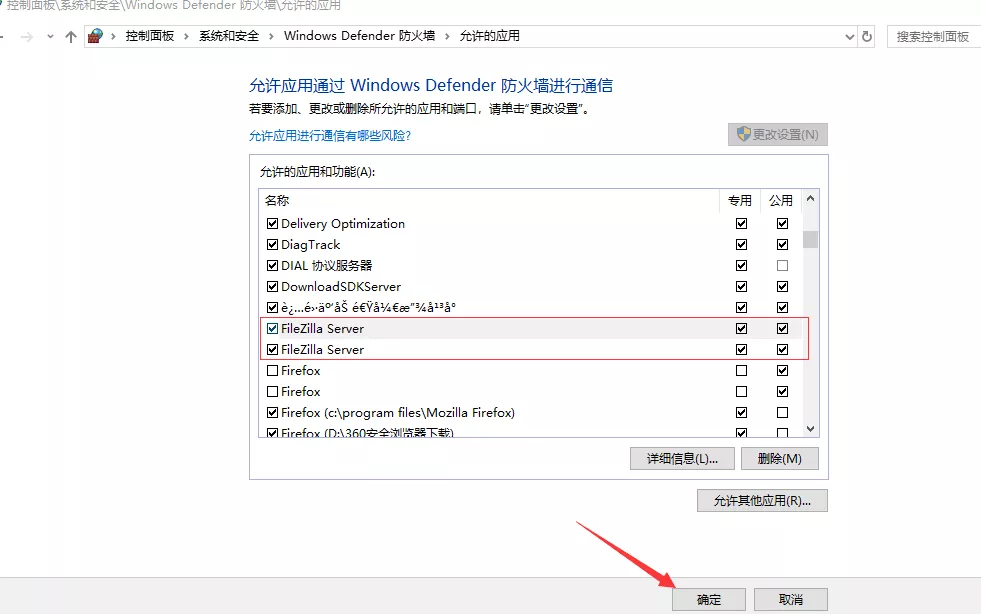Confirm with the 确定 button
Screen dimensions: 981x614
[709, 600]
